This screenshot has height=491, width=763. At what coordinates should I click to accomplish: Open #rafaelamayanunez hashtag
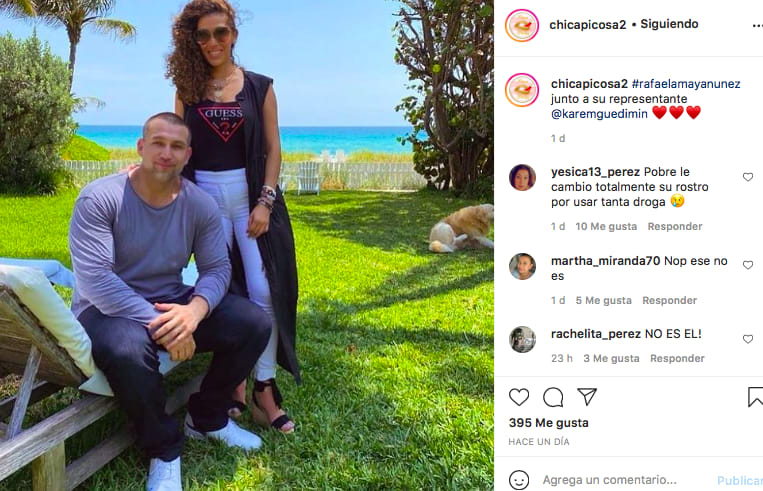pyautogui.click(x=686, y=84)
